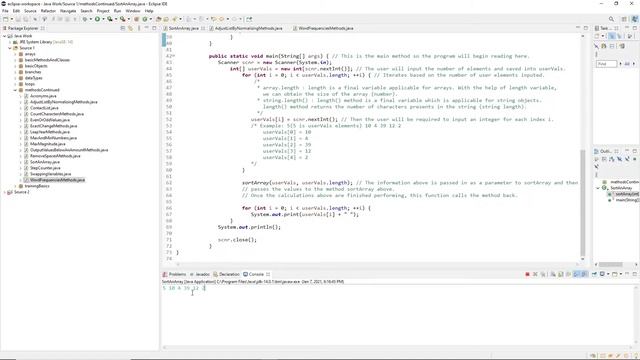Open the Run menu
The height and width of the screenshot is (360, 640).
click(118, 11)
